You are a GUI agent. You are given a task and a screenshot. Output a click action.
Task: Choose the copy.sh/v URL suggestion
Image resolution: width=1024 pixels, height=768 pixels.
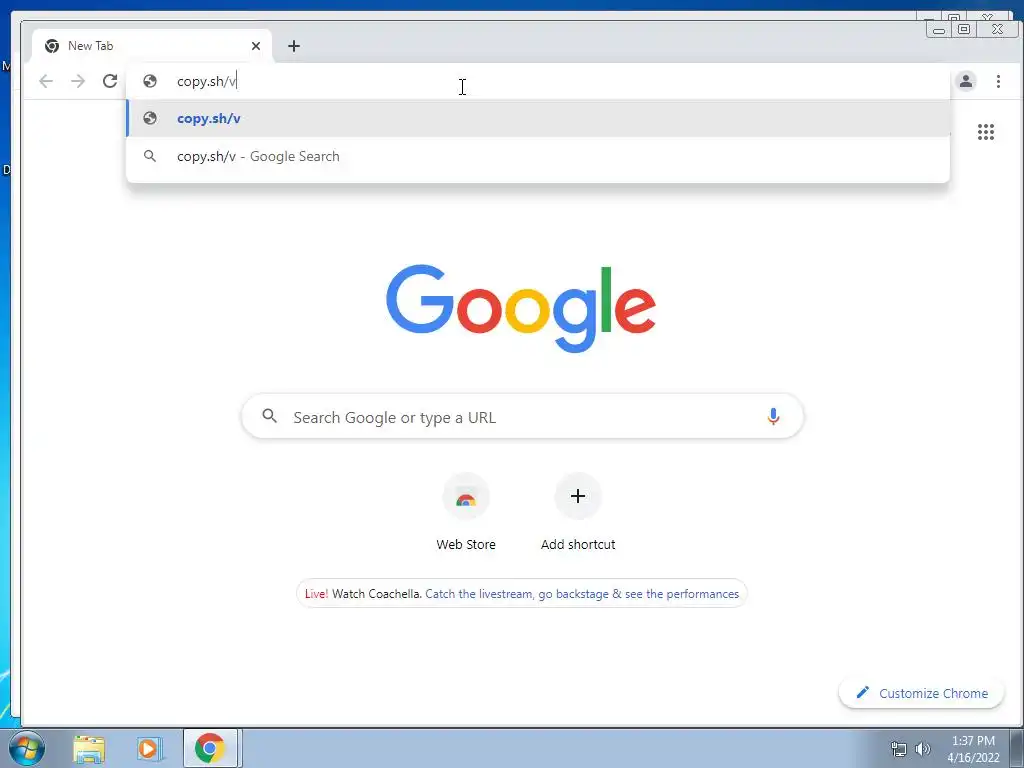click(538, 118)
